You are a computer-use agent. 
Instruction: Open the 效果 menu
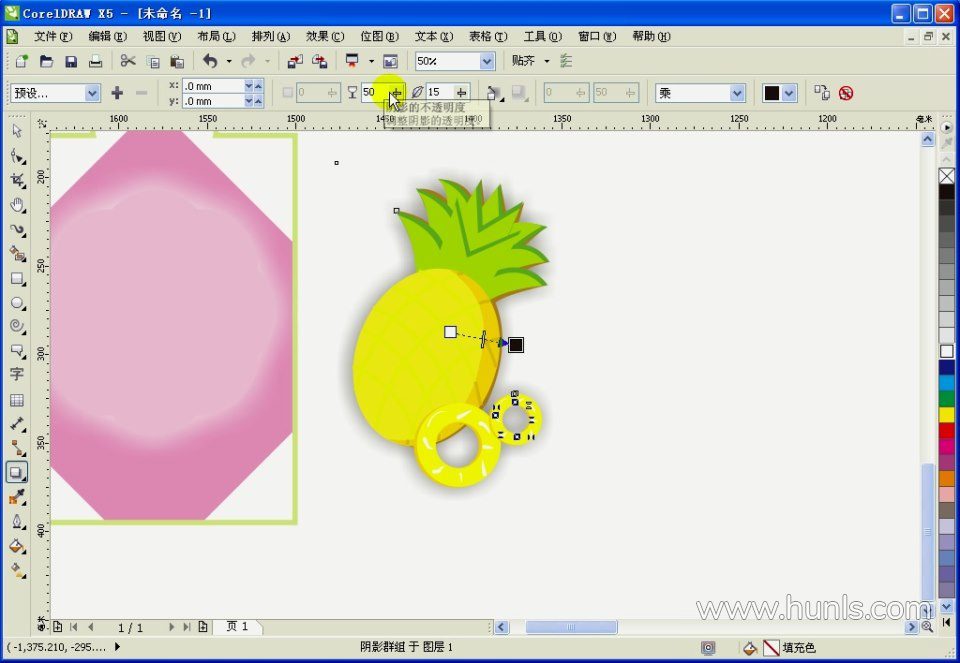coord(324,36)
